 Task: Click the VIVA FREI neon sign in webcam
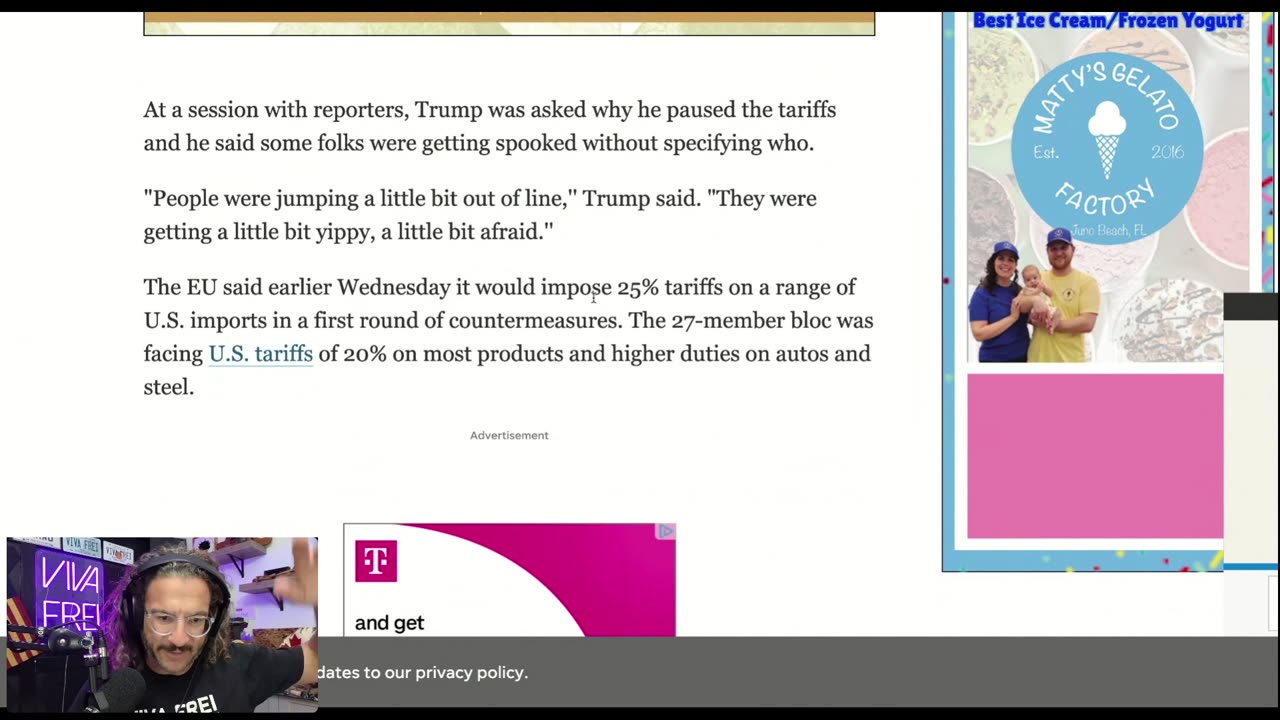tap(69, 592)
